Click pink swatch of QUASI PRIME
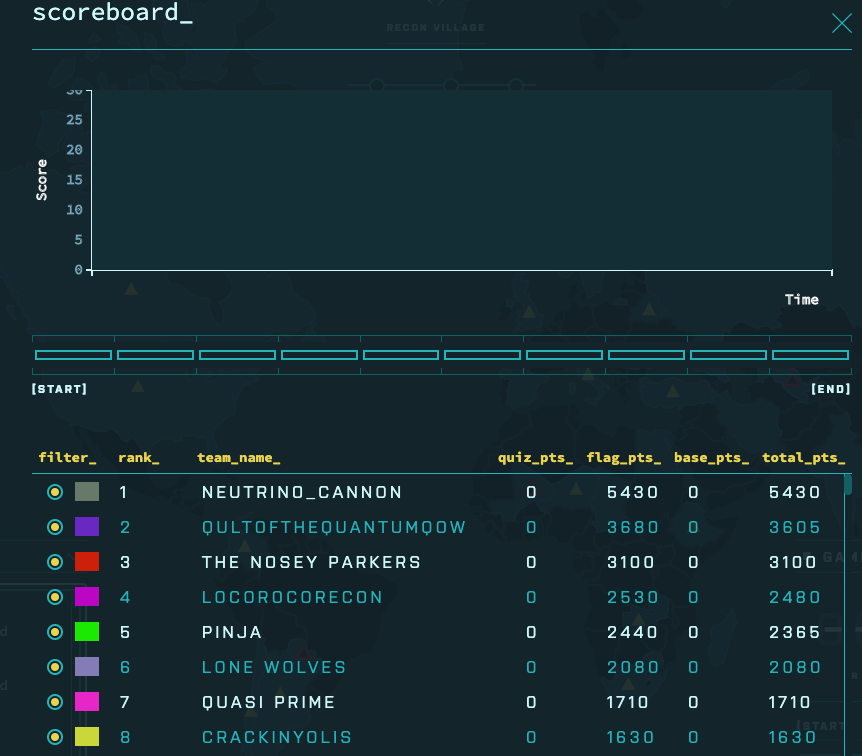Image resolution: width=862 pixels, height=756 pixels. (x=87, y=702)
